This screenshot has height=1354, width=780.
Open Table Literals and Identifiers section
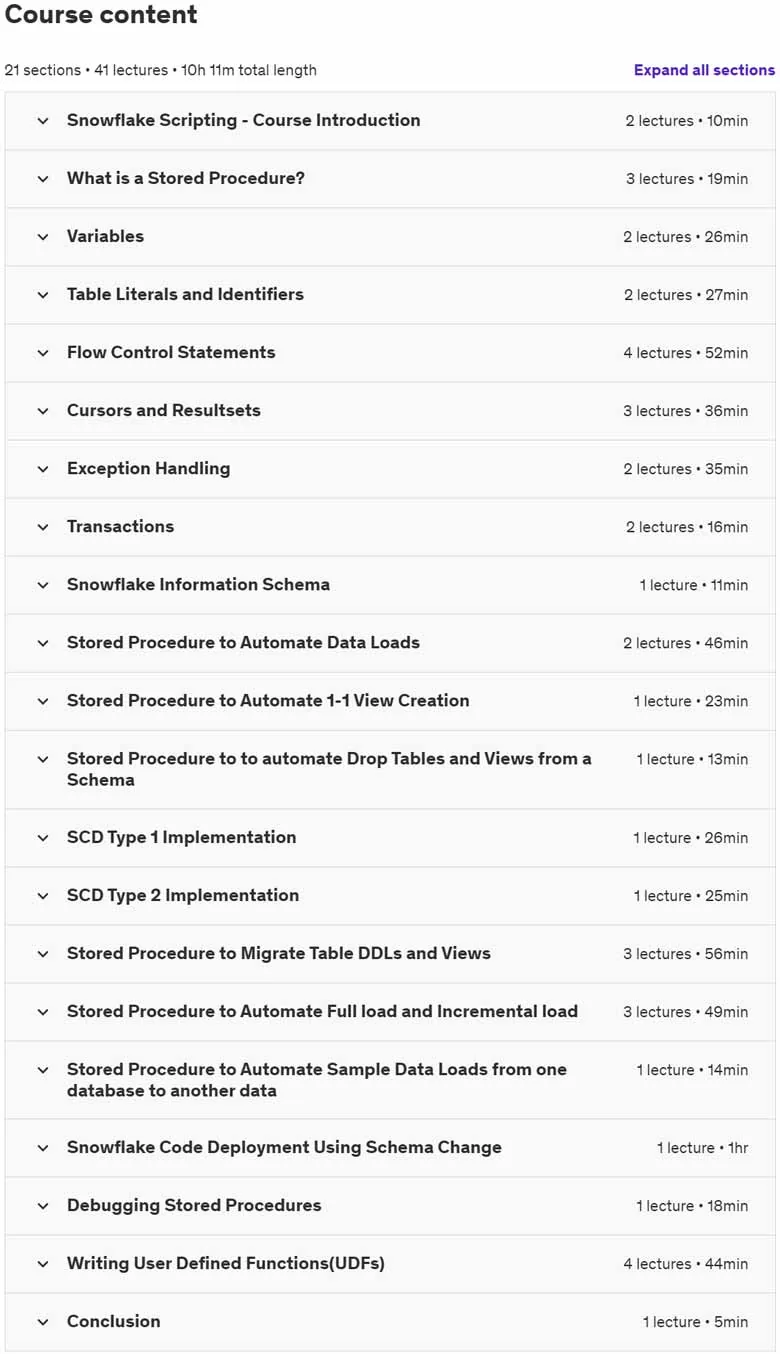click(390, 295)
